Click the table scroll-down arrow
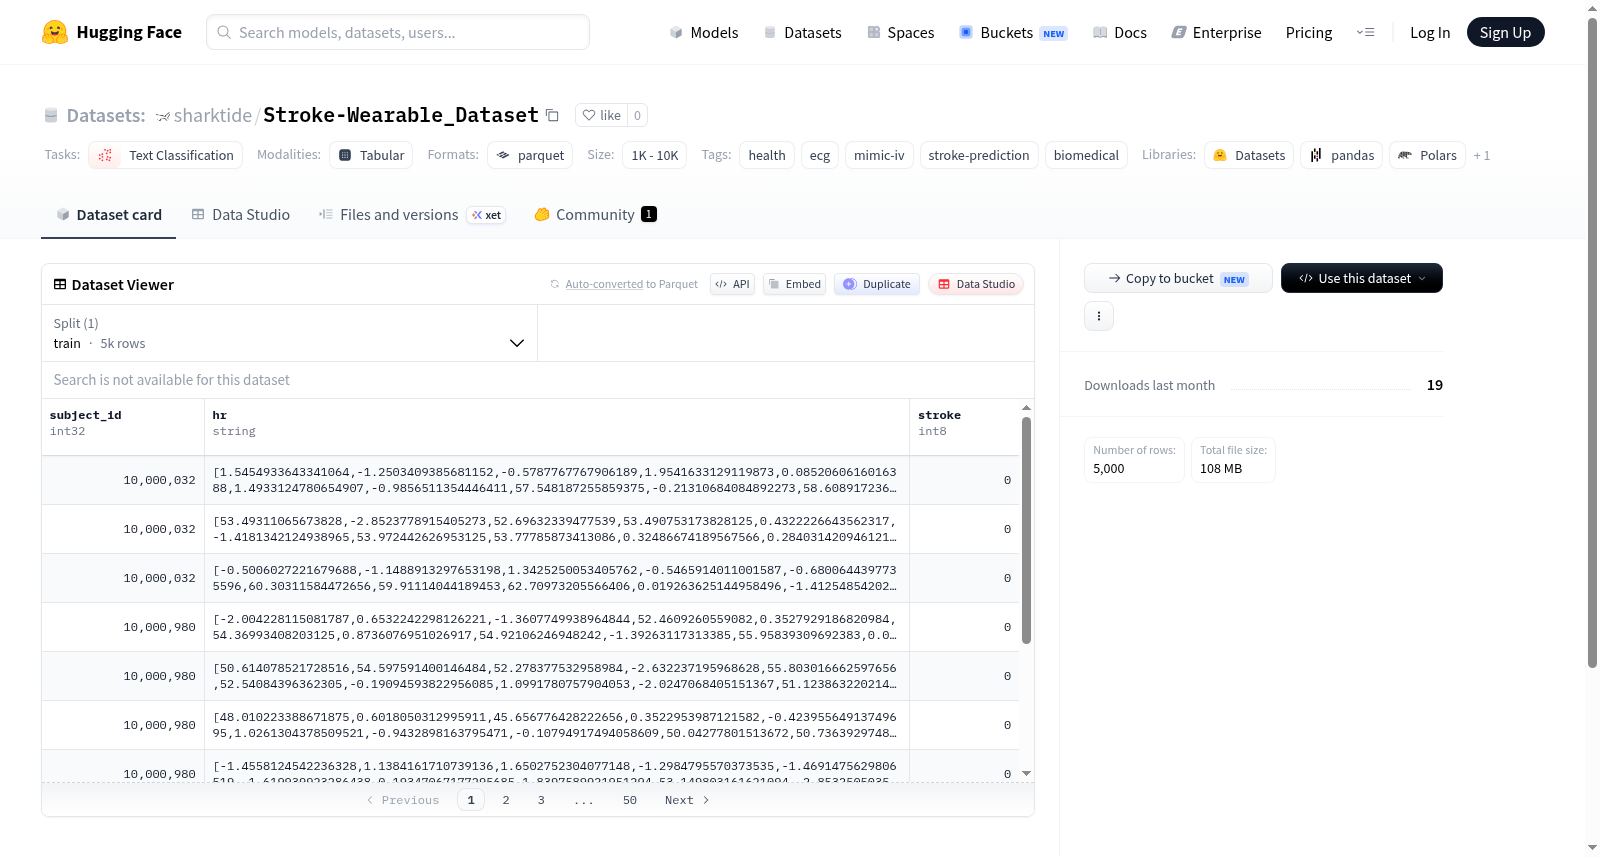1600x857 pixels. click(1026, 773)
